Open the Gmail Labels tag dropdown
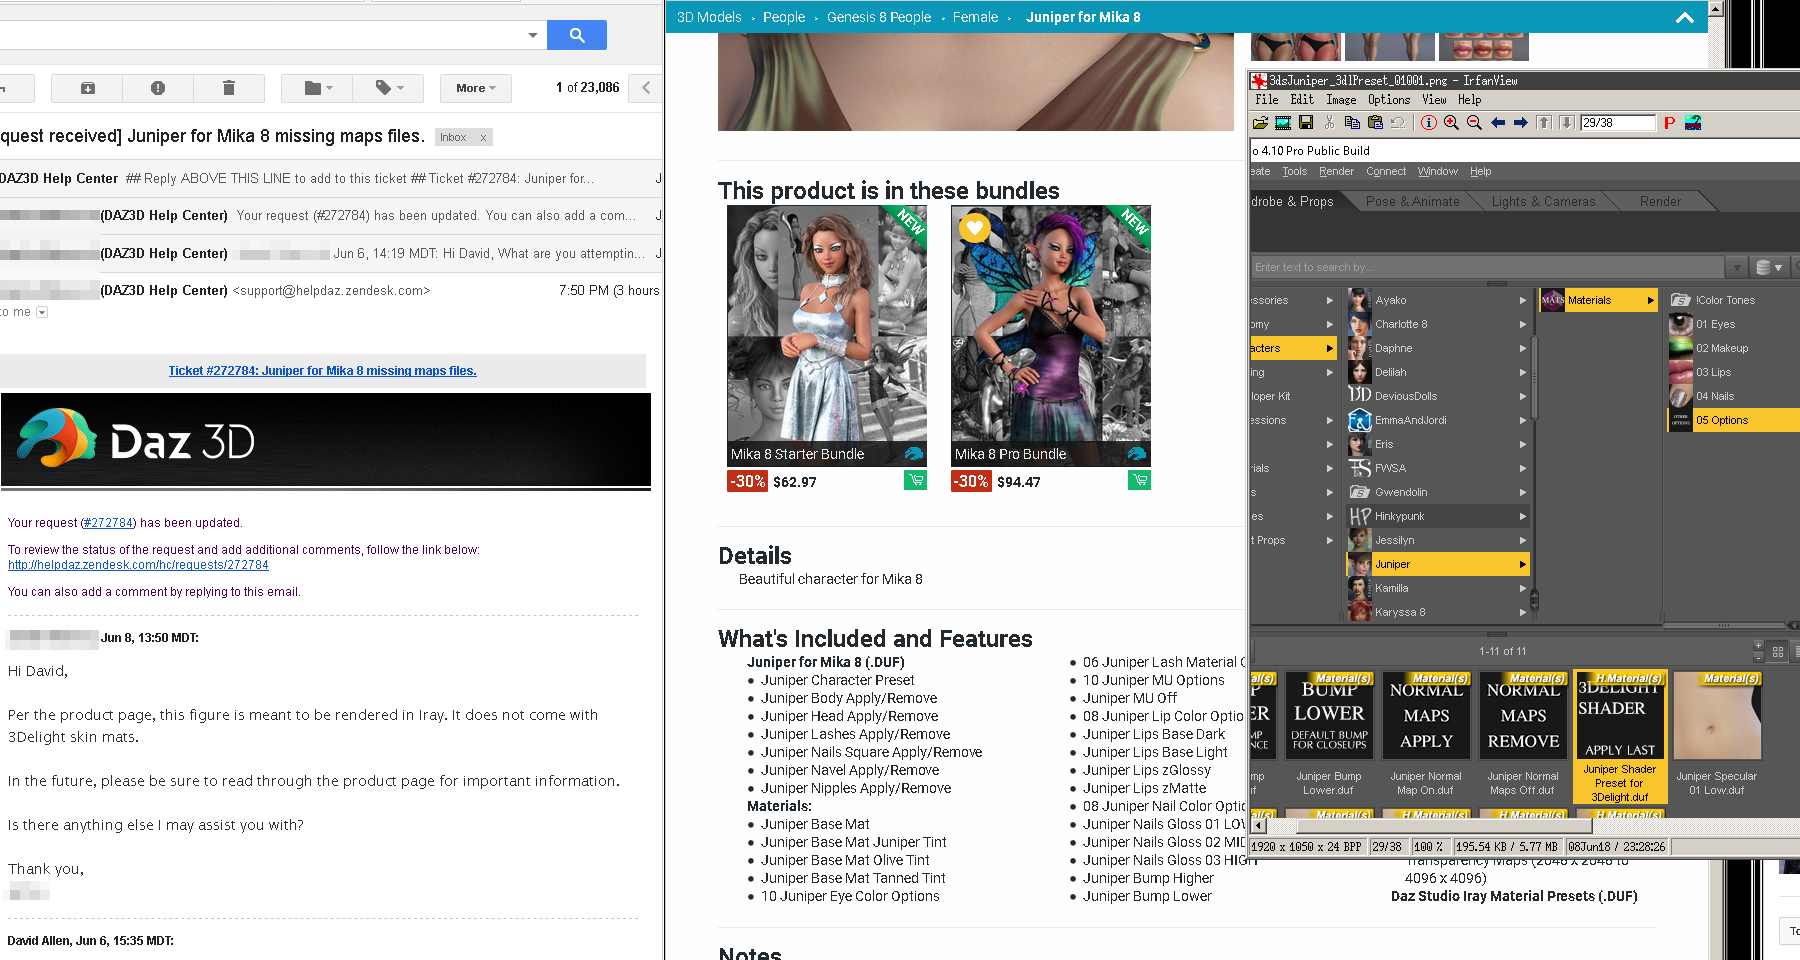 (x=388, y=88)
